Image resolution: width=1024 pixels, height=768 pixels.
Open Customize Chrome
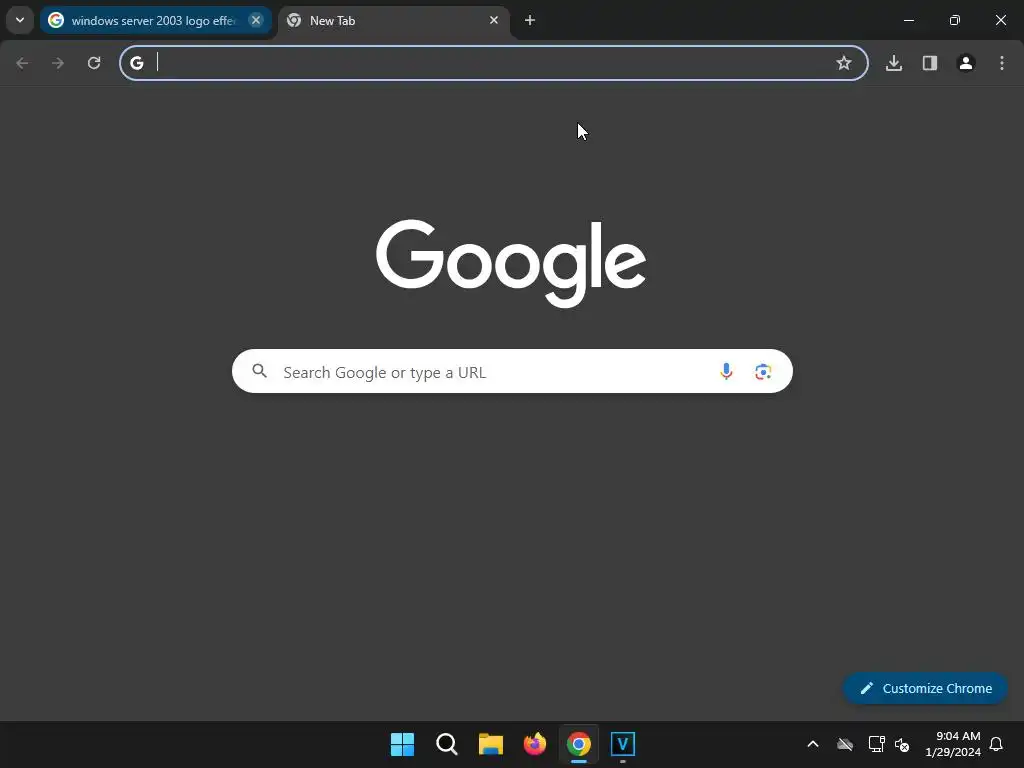tap(925, 688)
